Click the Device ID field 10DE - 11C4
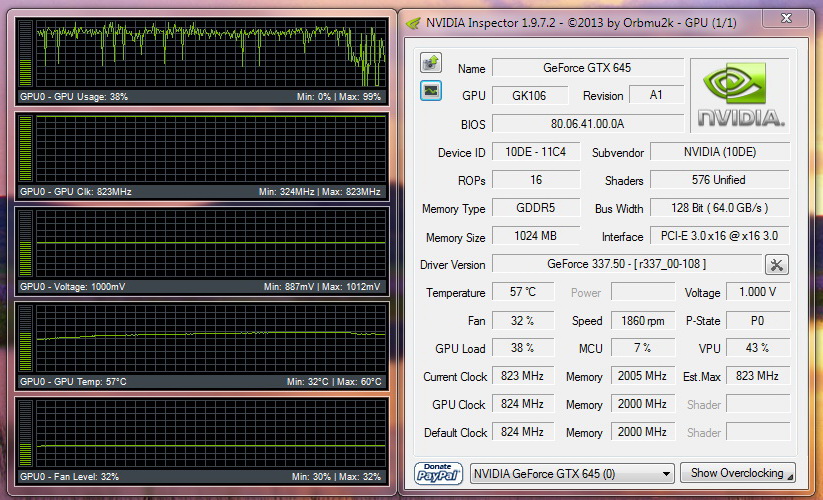Screen dimensions: 823x500 tap(536, 152)
